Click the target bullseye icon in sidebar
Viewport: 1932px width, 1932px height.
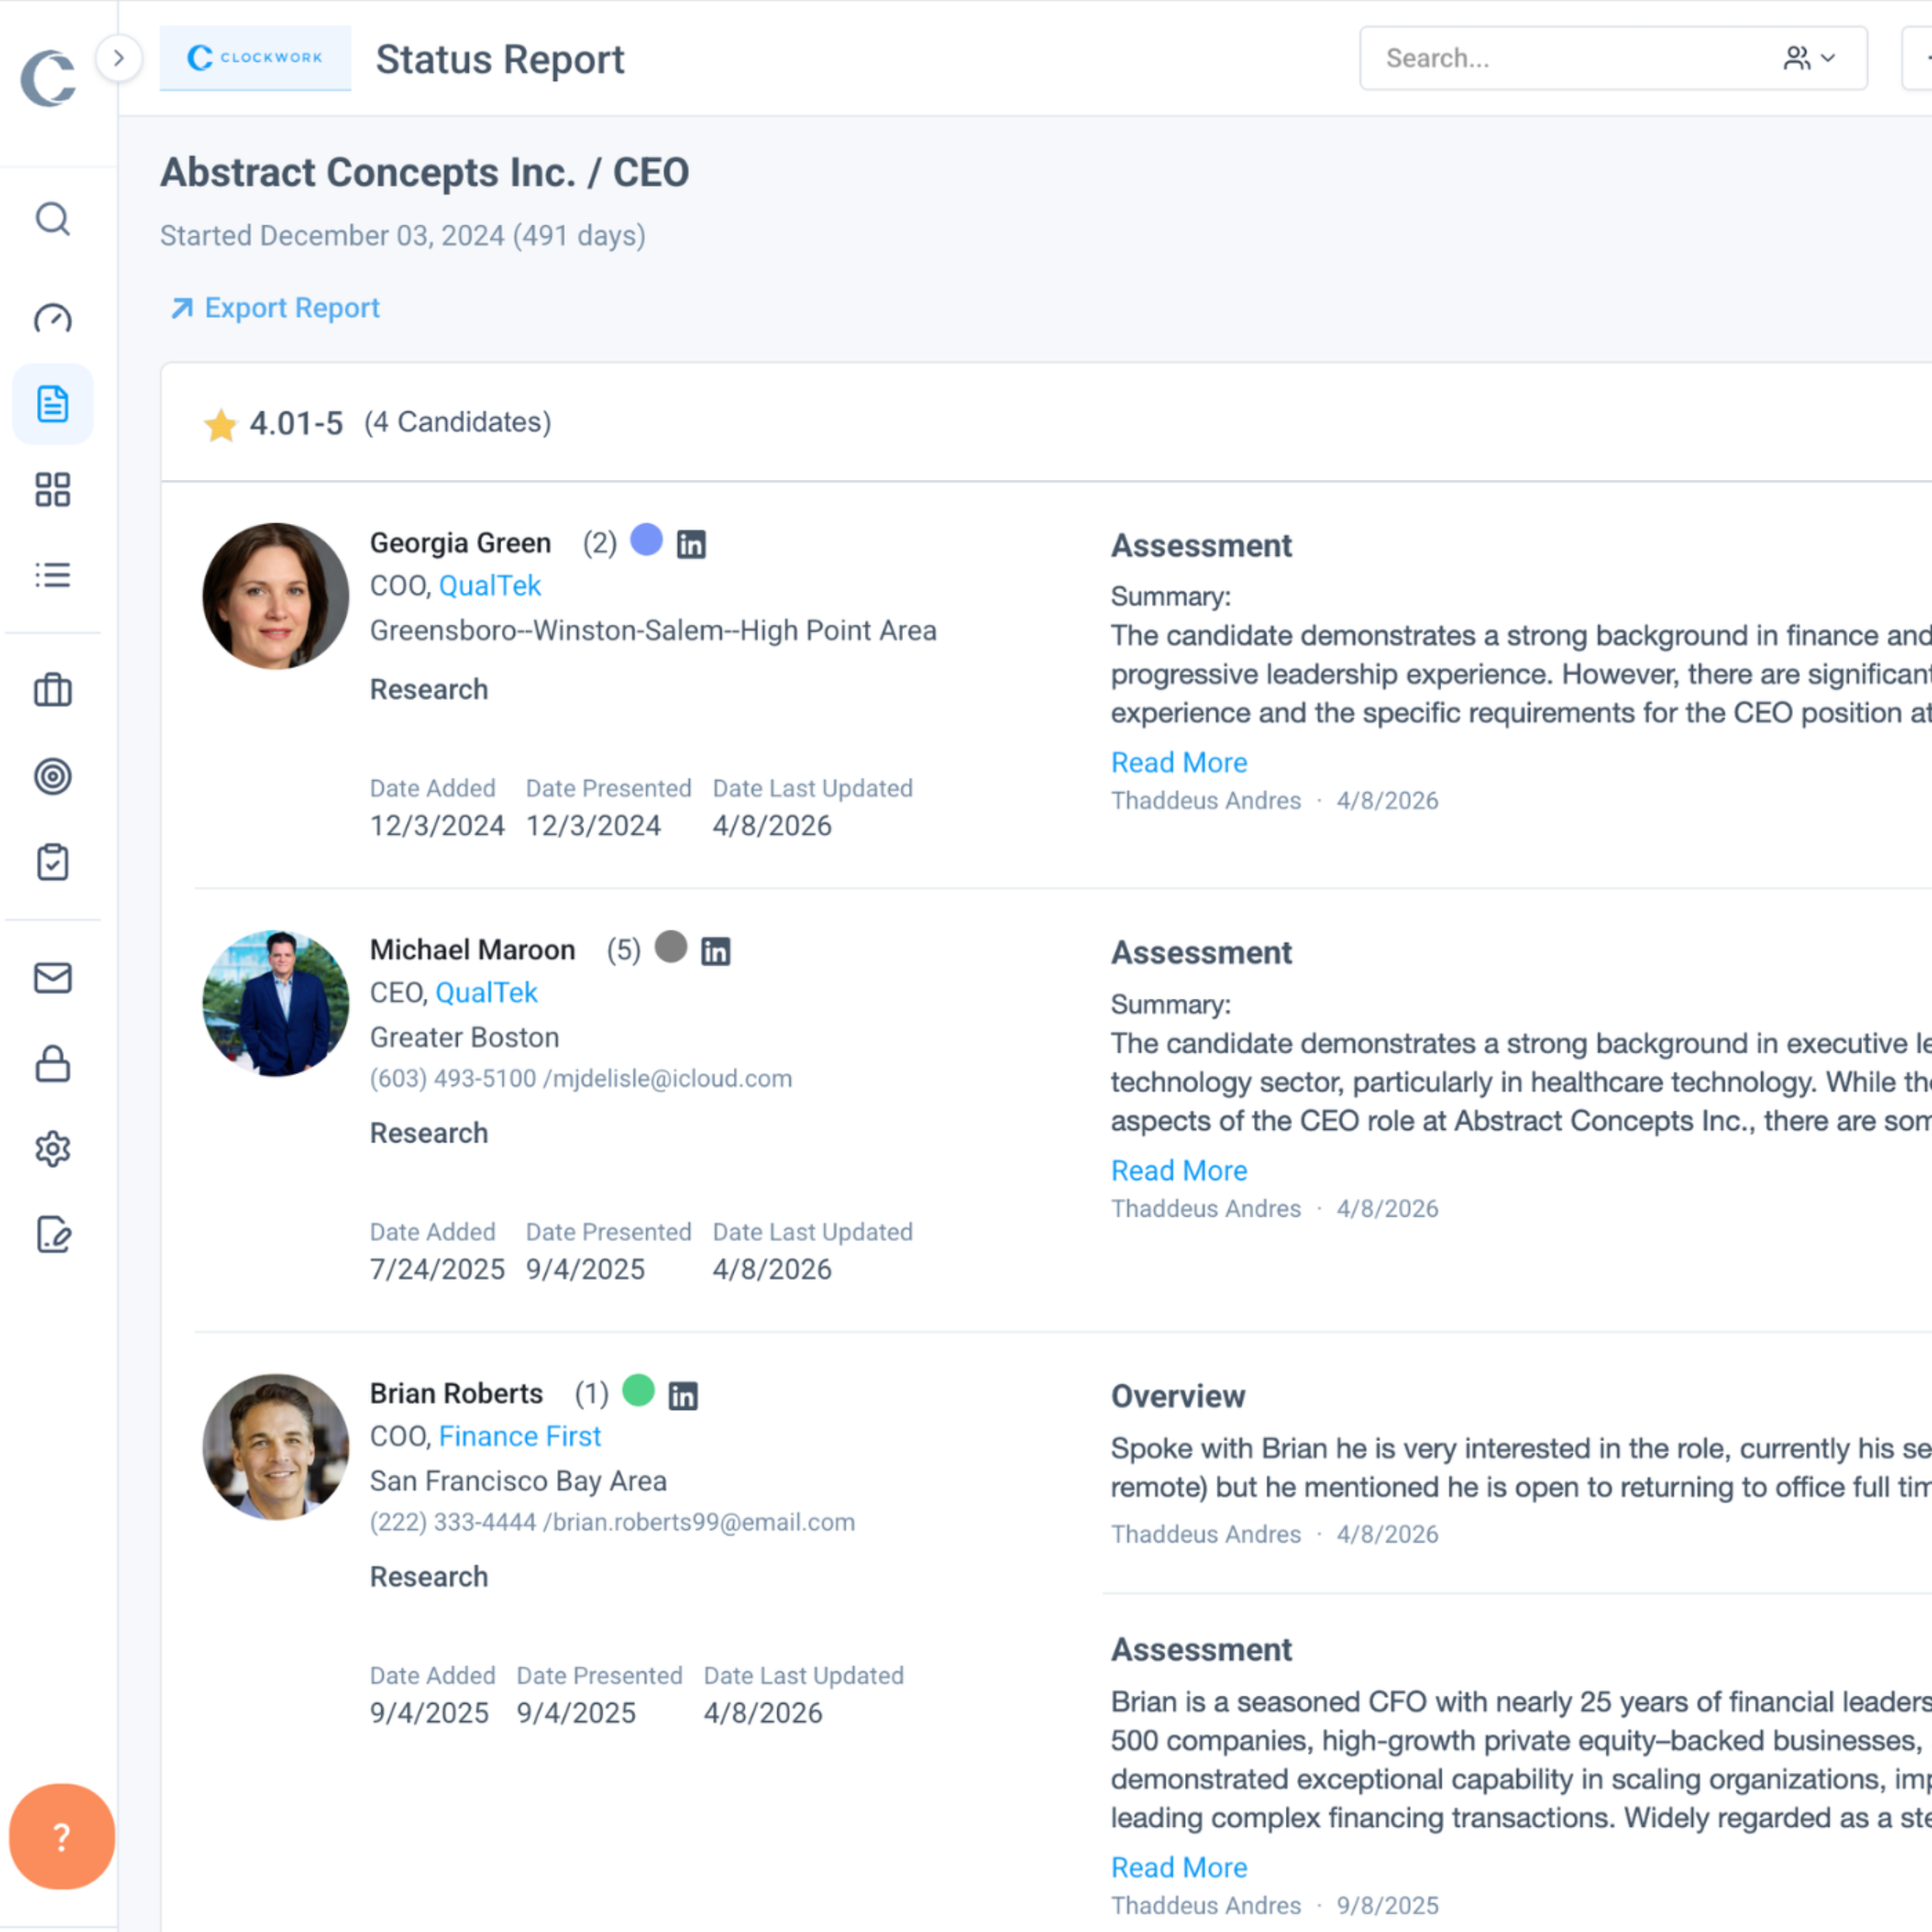point(52,776)
